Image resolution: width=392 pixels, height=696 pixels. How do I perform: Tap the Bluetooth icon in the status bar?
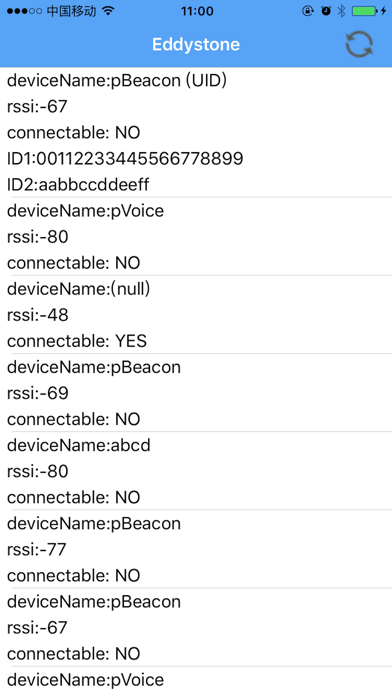(x=341, y=11)
